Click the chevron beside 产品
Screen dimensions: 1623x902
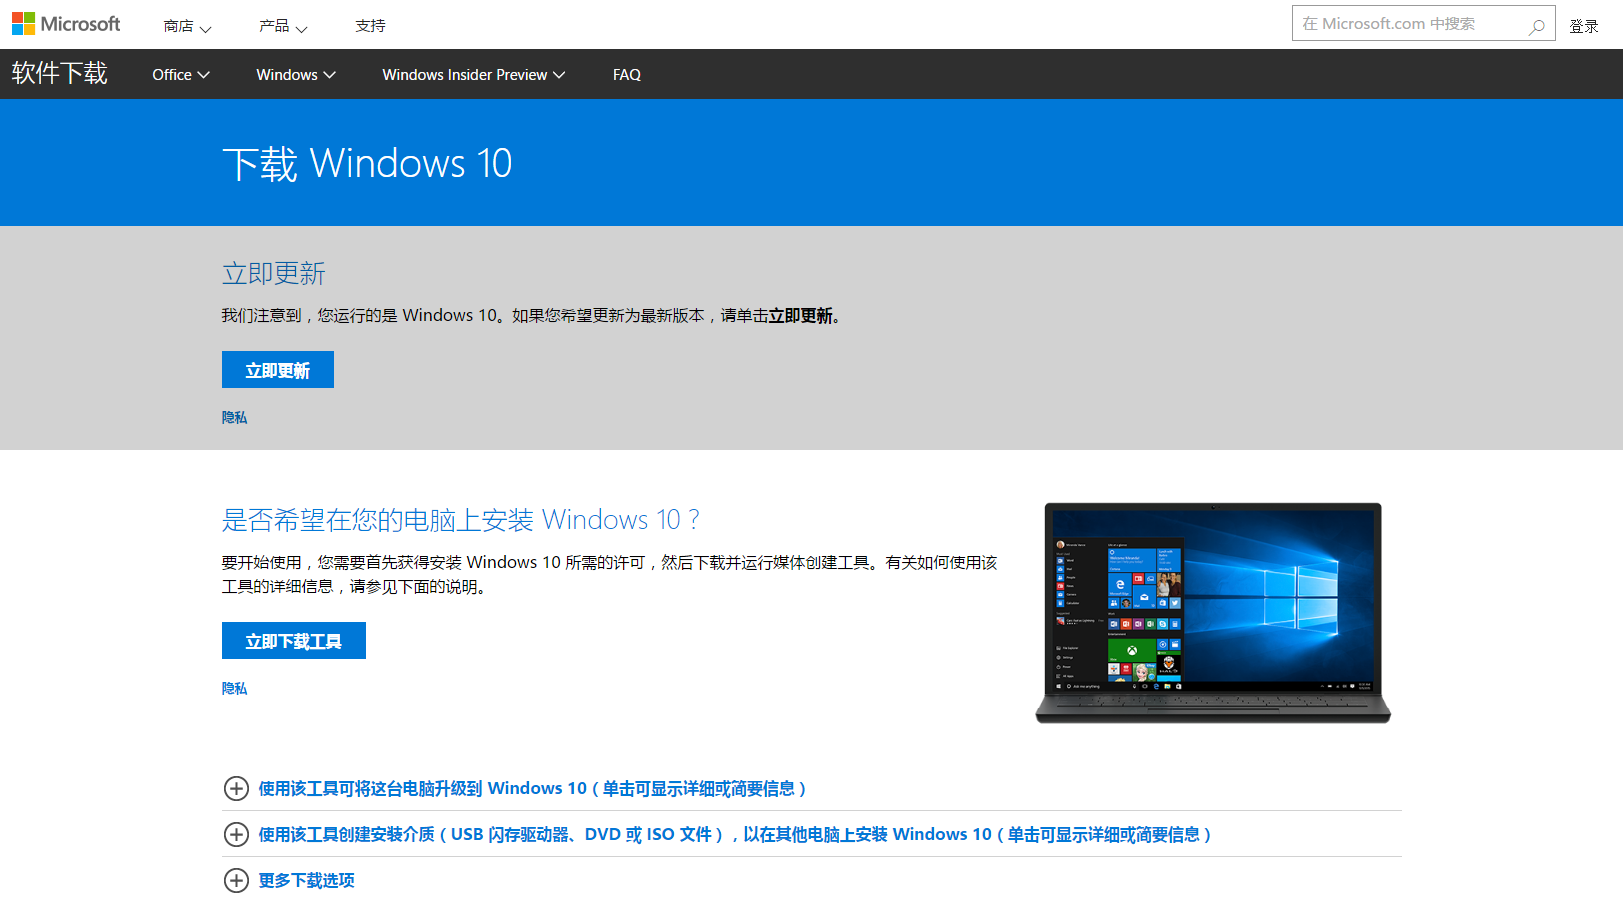302,29
